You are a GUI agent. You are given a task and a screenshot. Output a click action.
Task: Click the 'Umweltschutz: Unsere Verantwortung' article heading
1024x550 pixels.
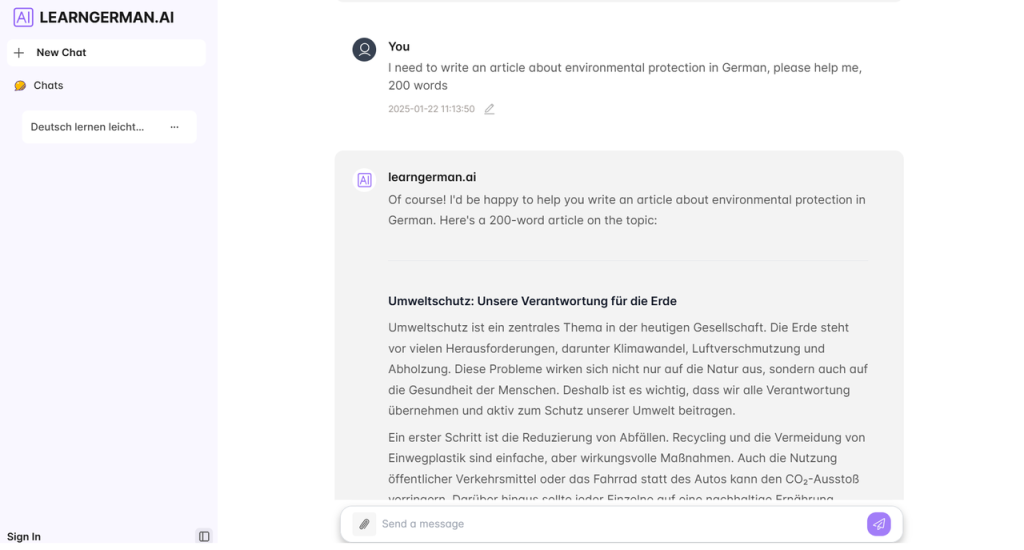pos(532,301)
